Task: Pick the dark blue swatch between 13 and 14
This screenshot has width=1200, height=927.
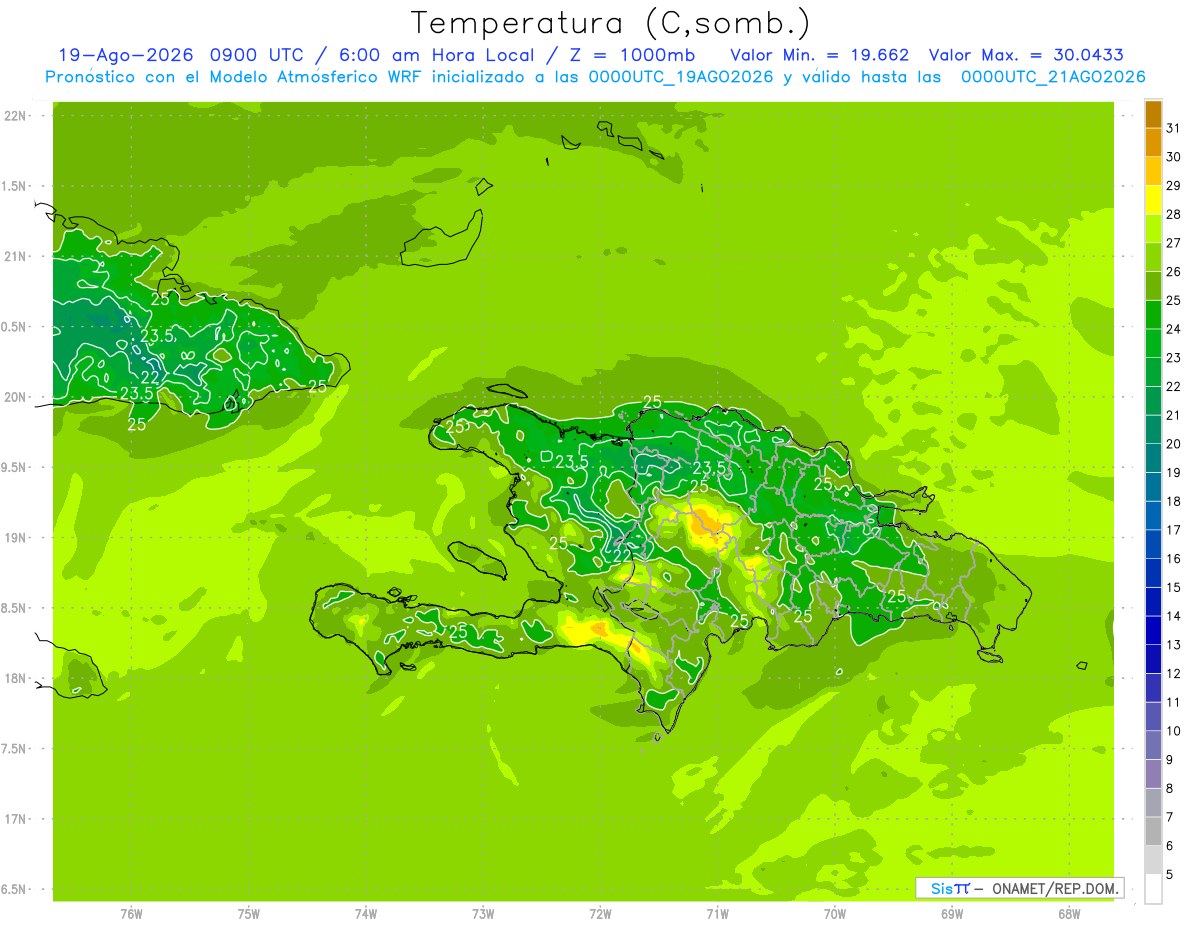Action: click(x=1153, y=631)
